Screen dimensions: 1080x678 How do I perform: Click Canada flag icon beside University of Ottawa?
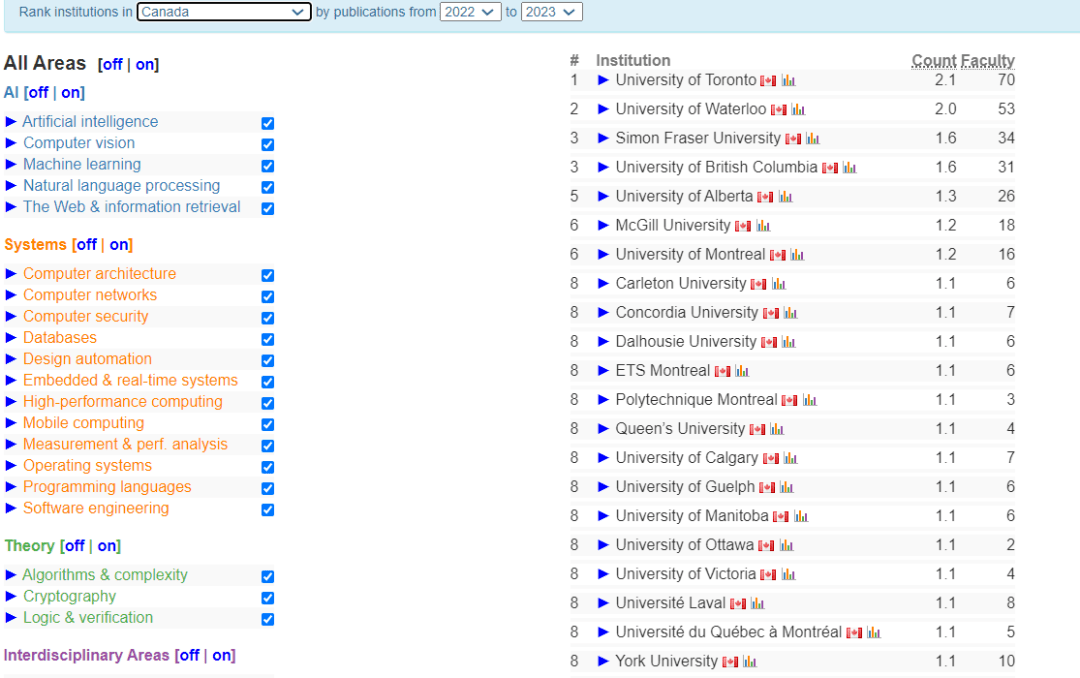[766, 546]
